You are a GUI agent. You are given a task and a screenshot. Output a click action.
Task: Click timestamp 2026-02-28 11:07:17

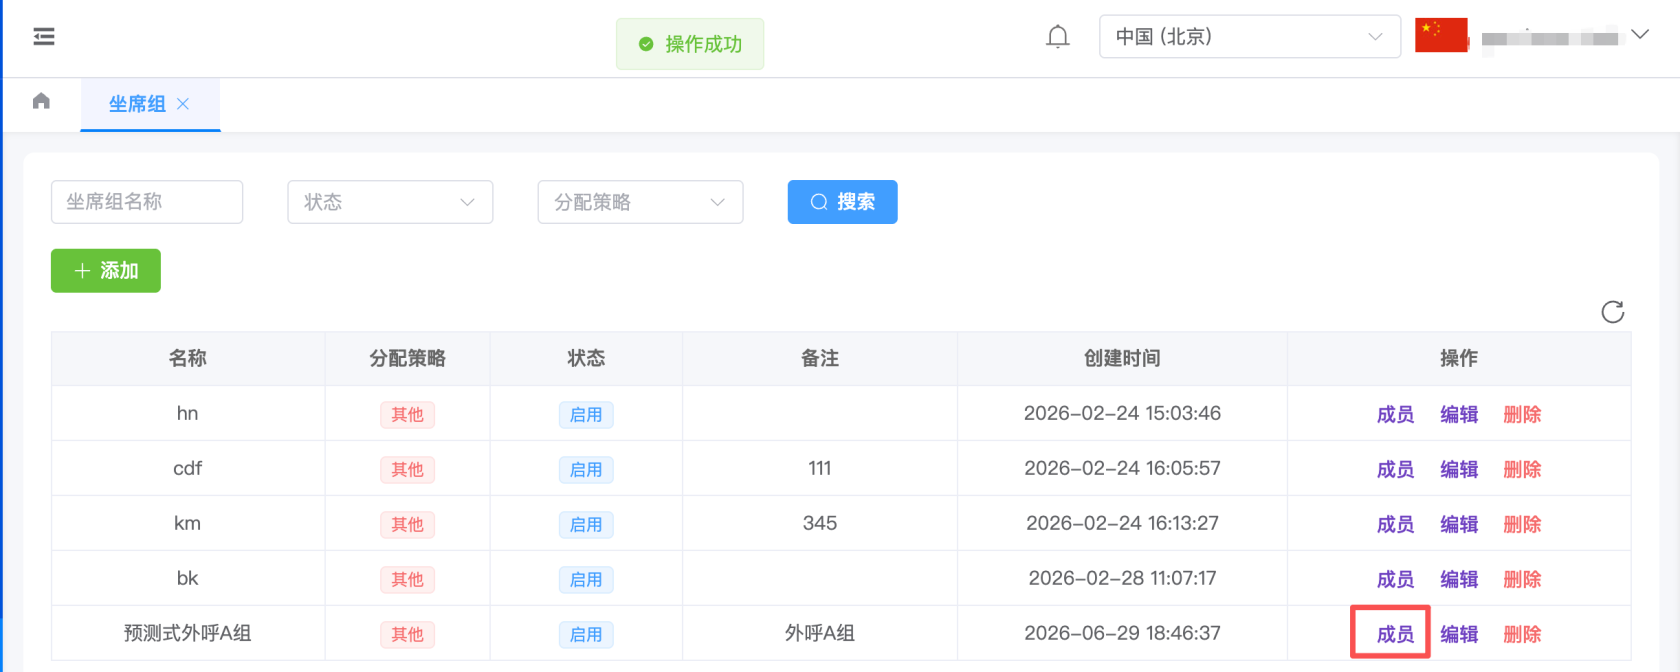(1122, 579)
